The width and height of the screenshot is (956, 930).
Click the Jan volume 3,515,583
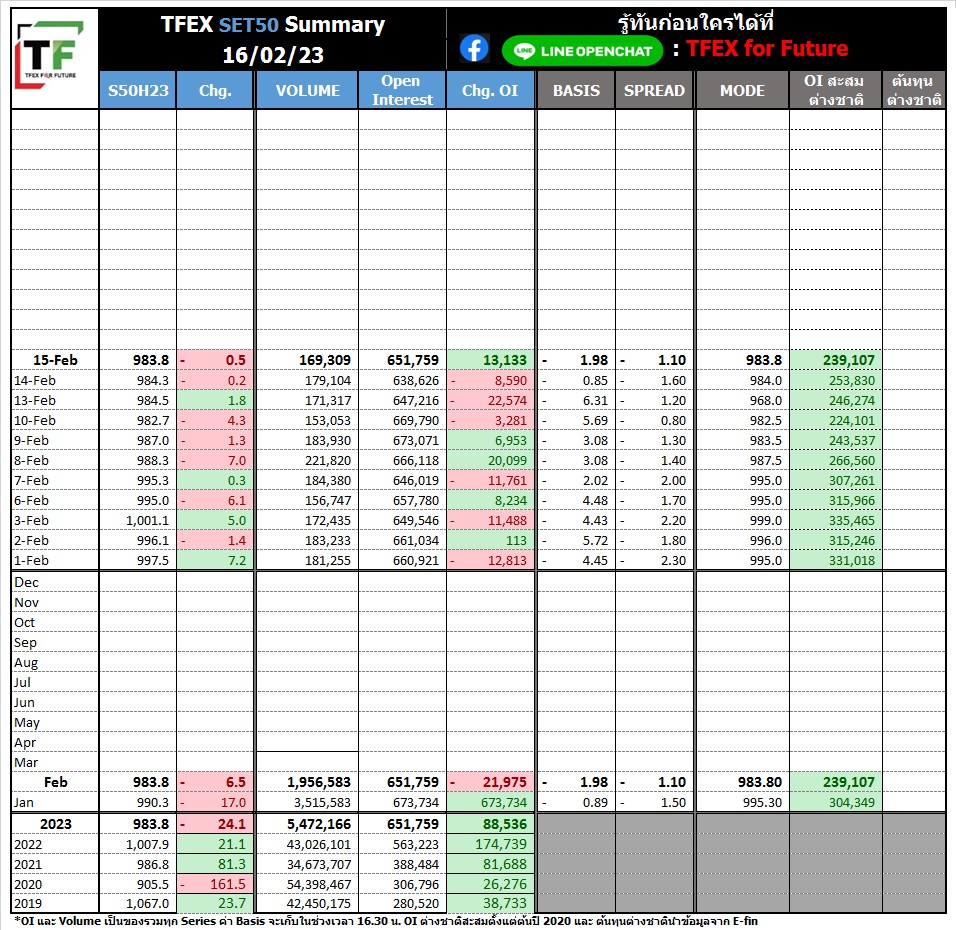click(323, 803)
